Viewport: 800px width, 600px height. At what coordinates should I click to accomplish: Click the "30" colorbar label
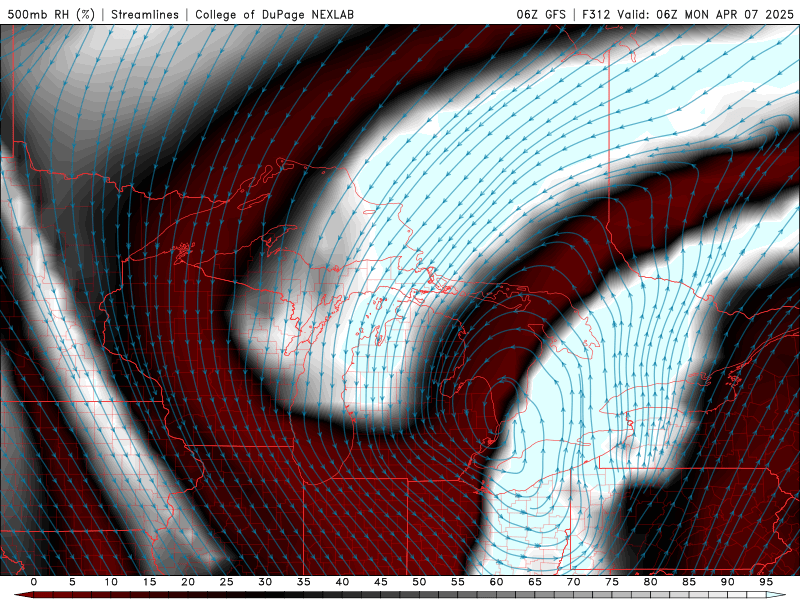[265, 582]
